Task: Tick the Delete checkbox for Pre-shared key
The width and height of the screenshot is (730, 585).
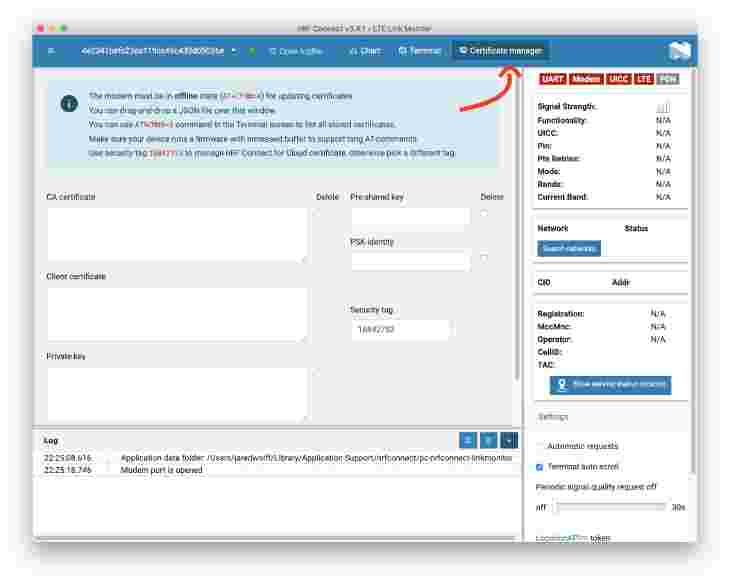Action: pyautogui.click(x=484, y=213)
